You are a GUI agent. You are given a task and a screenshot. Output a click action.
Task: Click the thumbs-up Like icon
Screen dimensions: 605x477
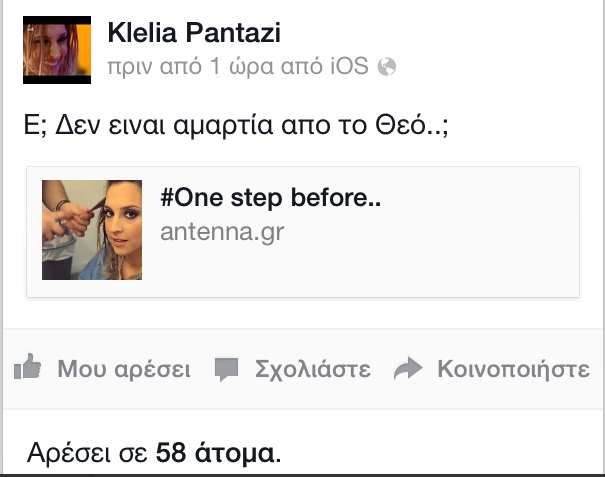point(27,367)
